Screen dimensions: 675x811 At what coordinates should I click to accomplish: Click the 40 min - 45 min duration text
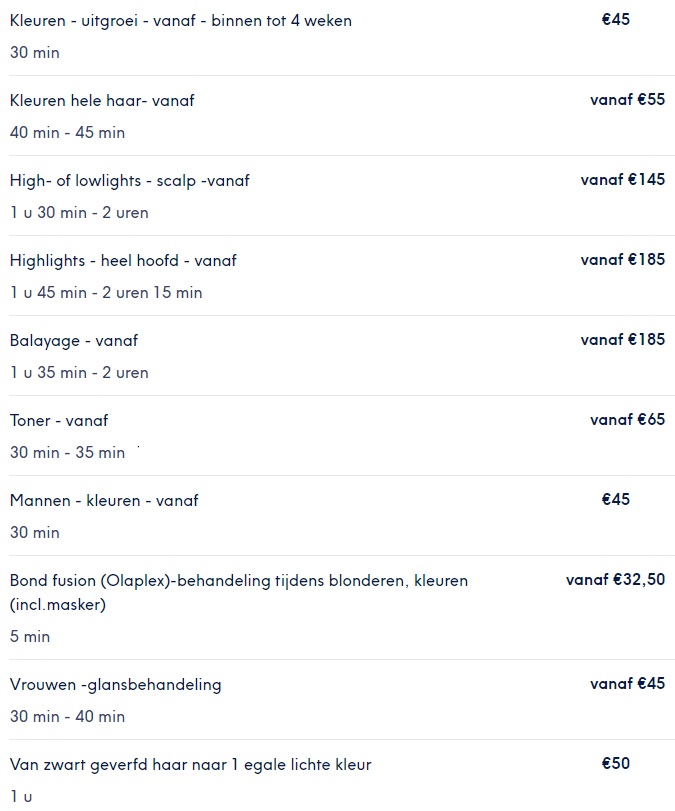(x=67, y=132)
